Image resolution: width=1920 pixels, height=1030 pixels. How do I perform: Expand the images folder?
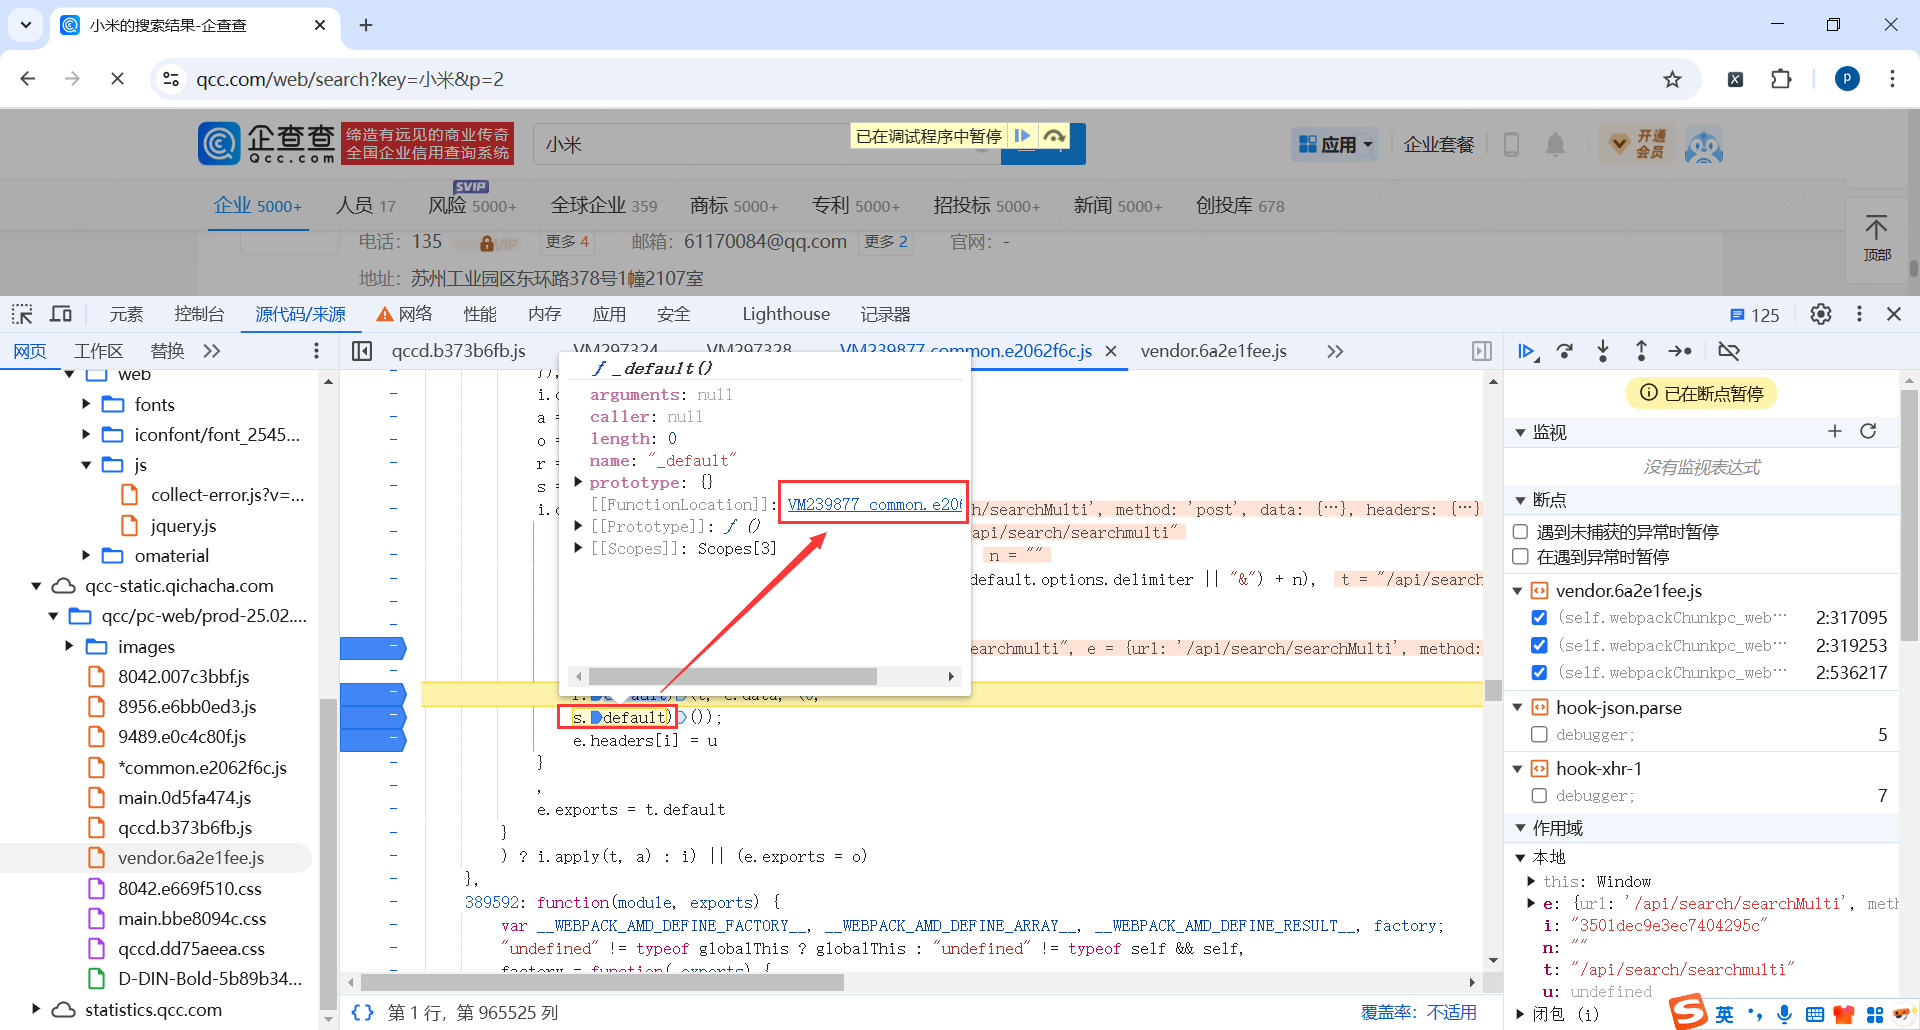click(x=69, y=646)
